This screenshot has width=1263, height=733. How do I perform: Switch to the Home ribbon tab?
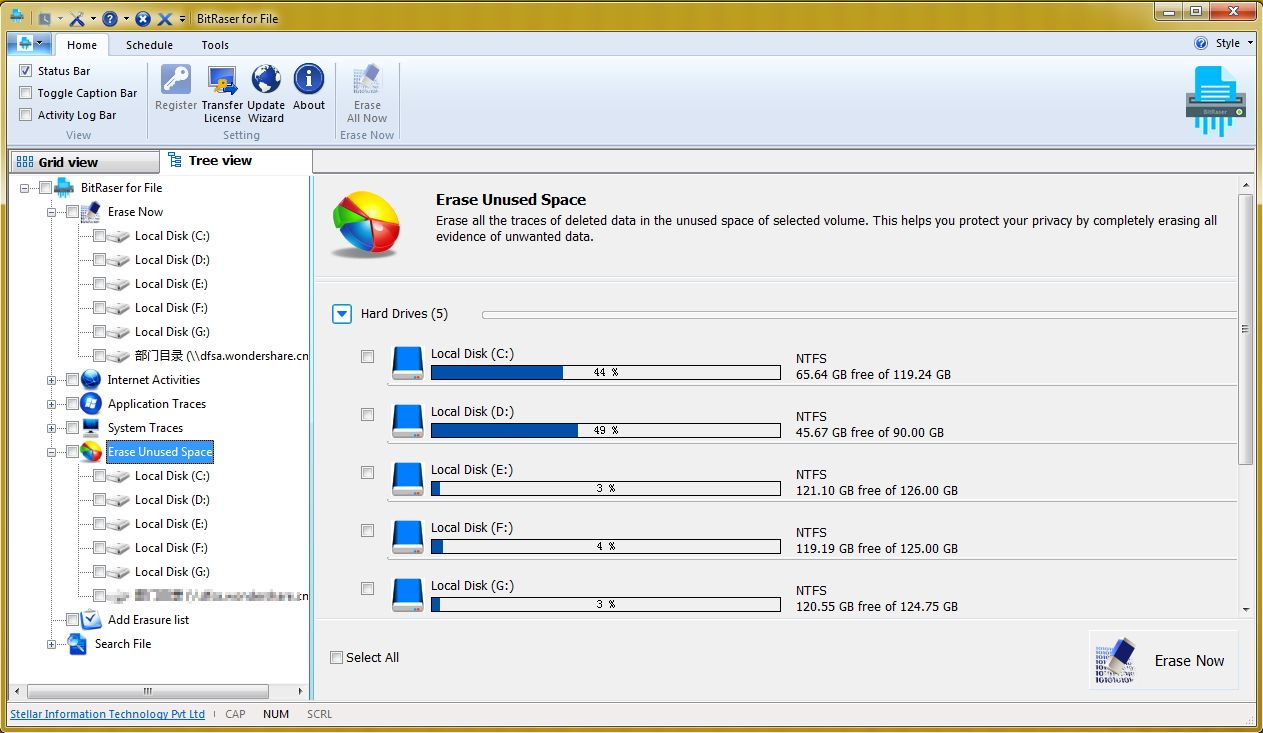[82, 45]
